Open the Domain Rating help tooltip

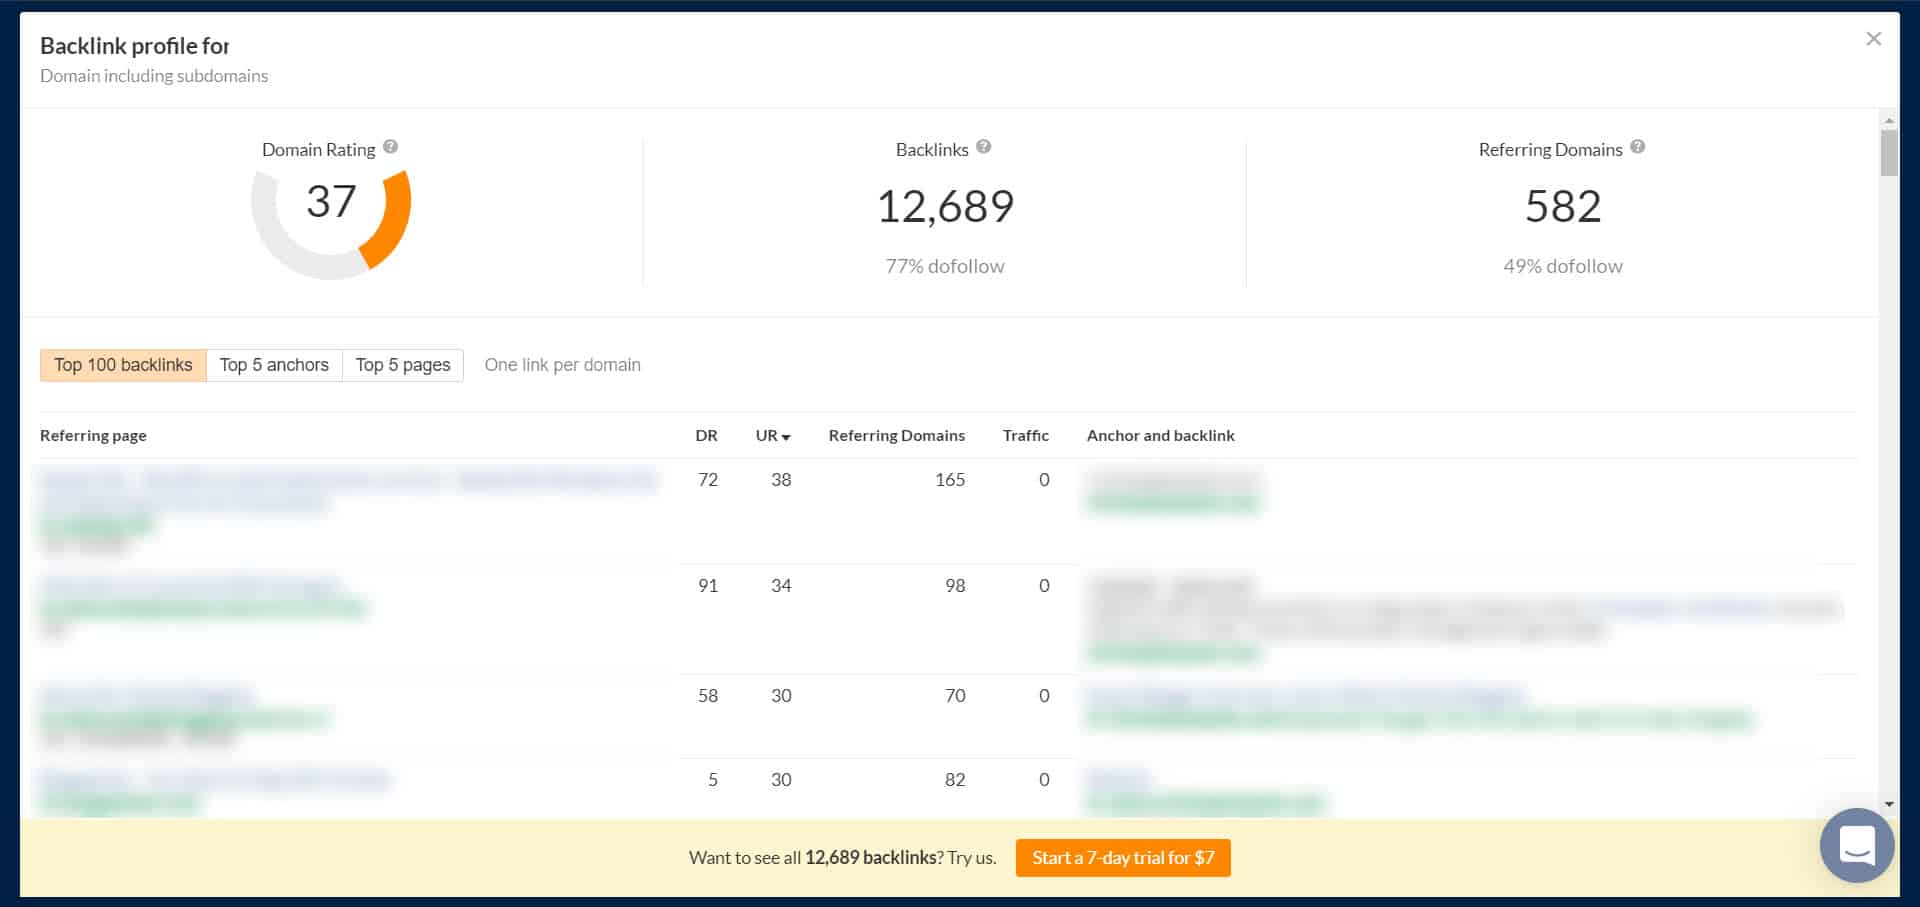tap(390, 146)
